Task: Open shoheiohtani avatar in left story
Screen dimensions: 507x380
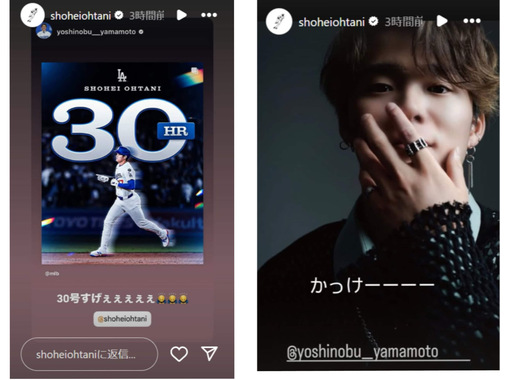Action: [33, 15]
